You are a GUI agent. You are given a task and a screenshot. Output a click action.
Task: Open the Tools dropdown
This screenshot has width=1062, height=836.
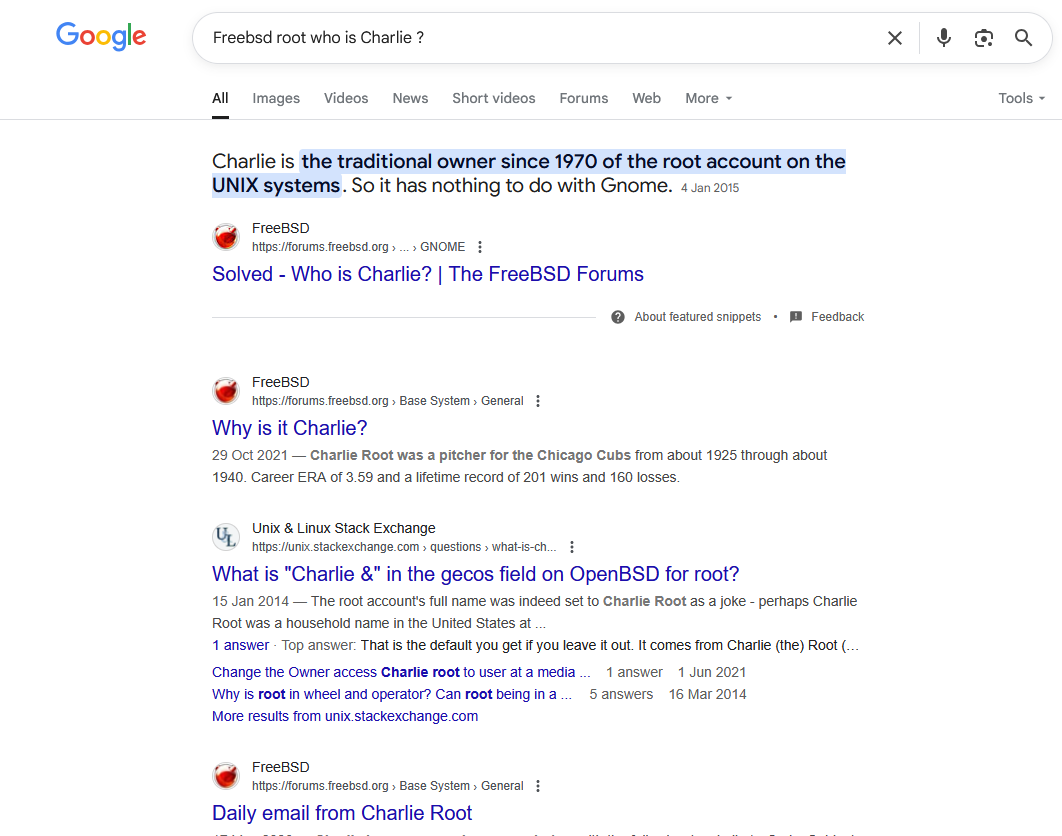pyautogui.click(x=1021, y=98)
